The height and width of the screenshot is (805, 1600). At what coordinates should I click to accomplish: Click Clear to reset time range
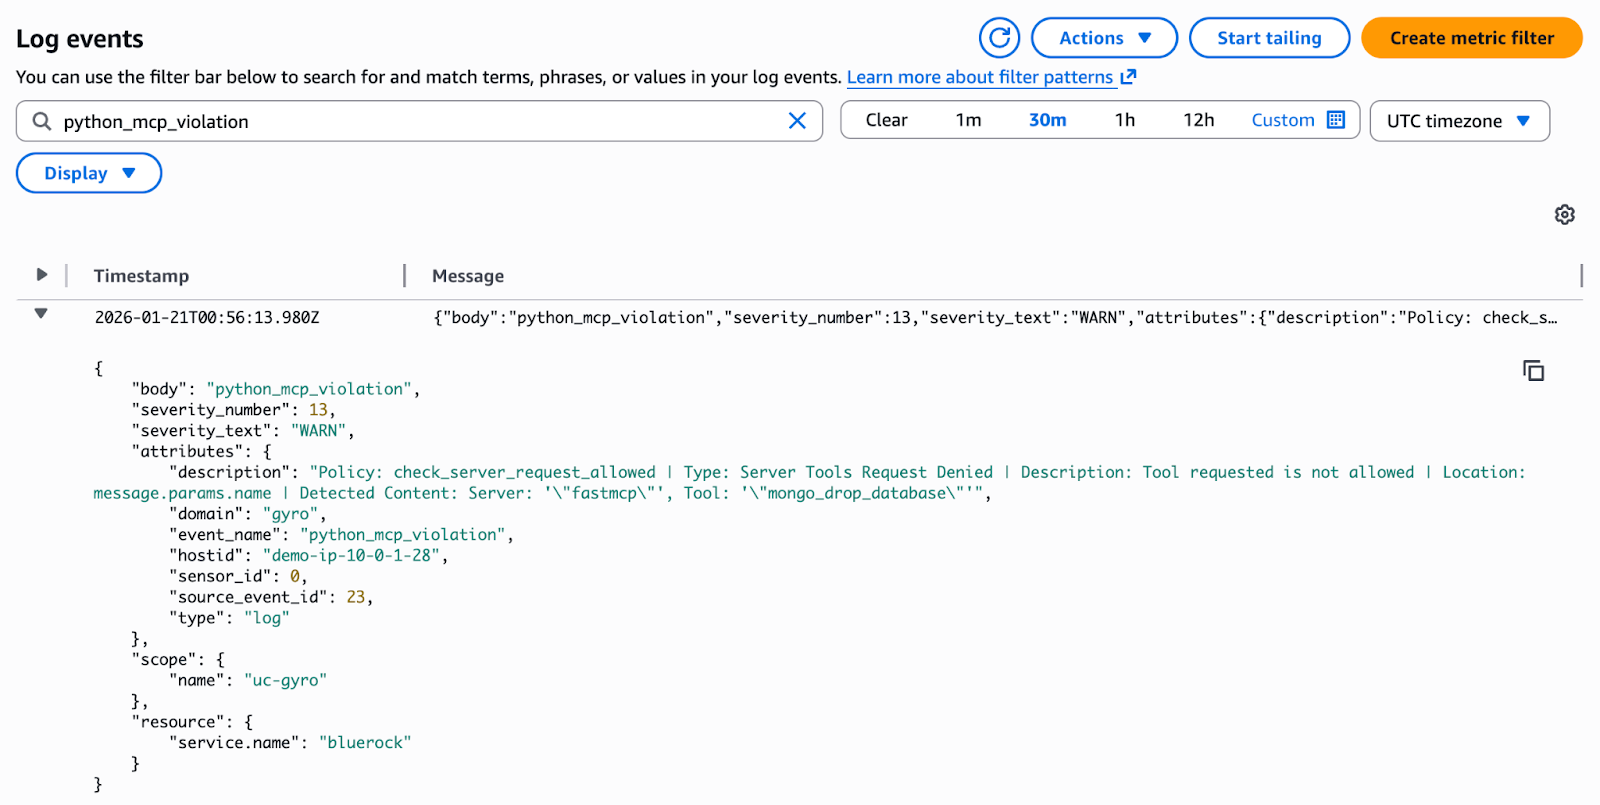(886, 120)
